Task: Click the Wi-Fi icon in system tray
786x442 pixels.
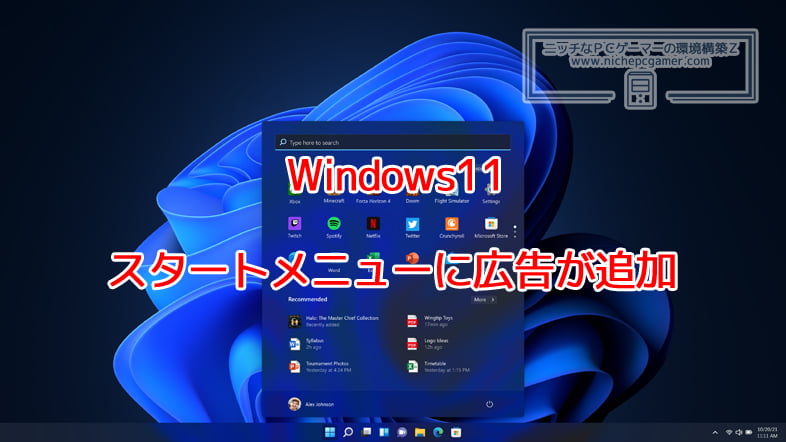Action: pyautogui.click(x=729, y=432)
